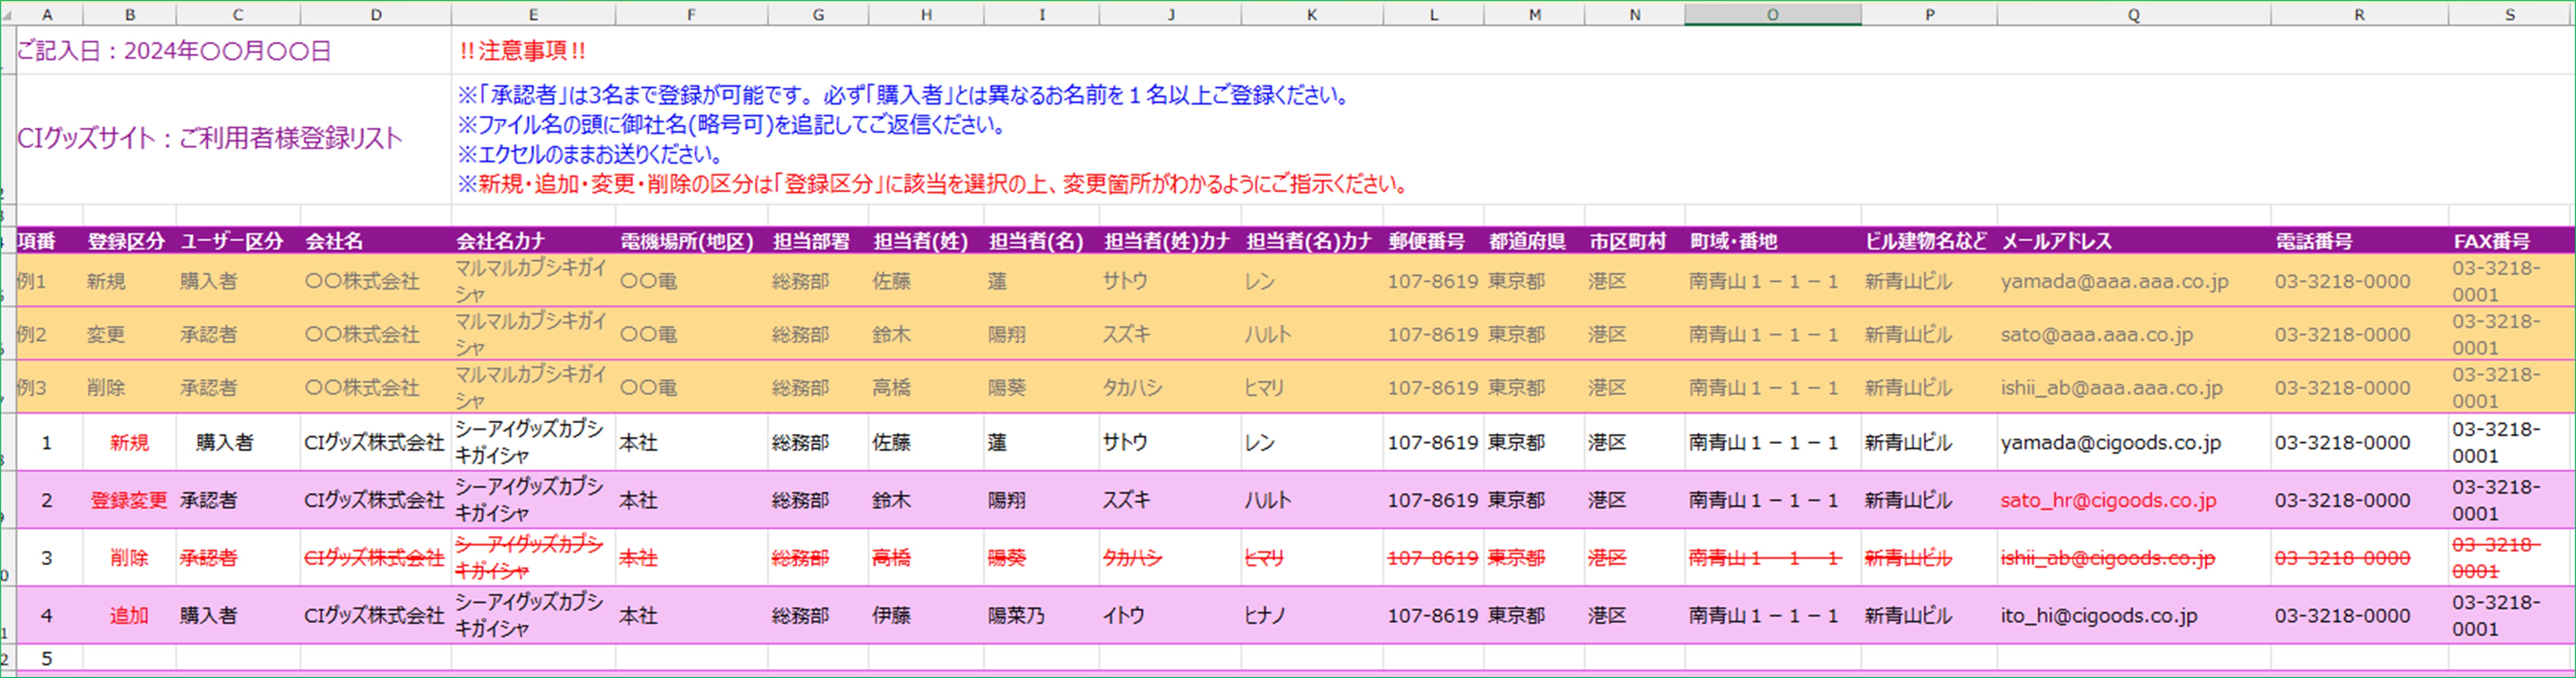
Task: Select column Q header
Action: (x=2133, y=14)
